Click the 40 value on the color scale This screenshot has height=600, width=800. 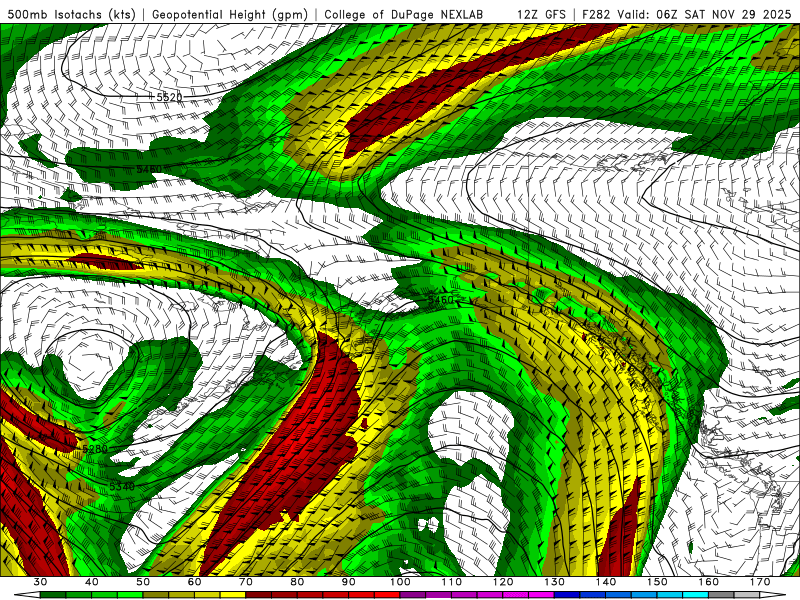[91, 582]
